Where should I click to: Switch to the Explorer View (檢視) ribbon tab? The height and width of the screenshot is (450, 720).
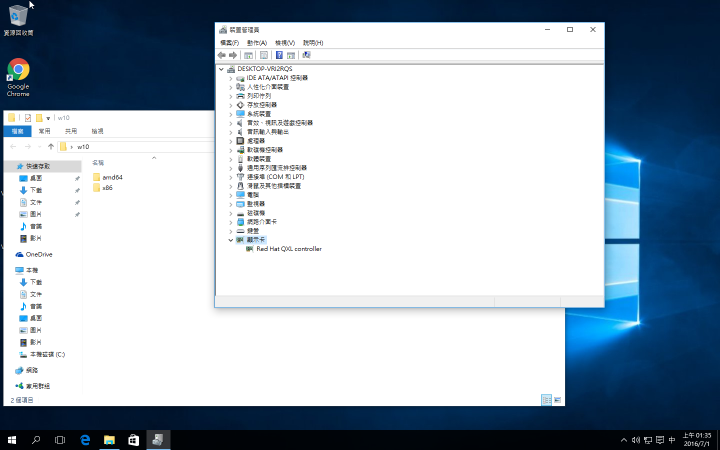tap(97, 131)
